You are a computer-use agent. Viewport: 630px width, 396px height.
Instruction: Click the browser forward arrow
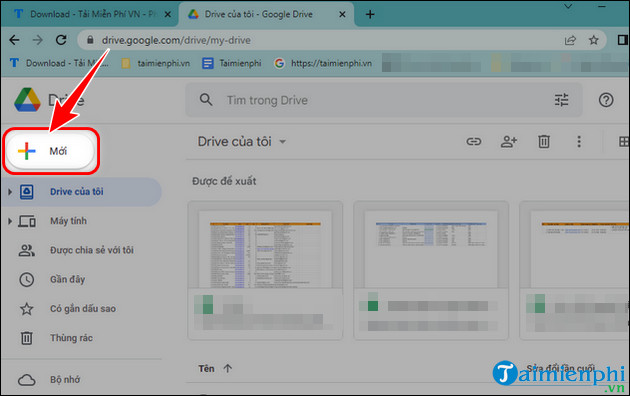click(38, 40)
